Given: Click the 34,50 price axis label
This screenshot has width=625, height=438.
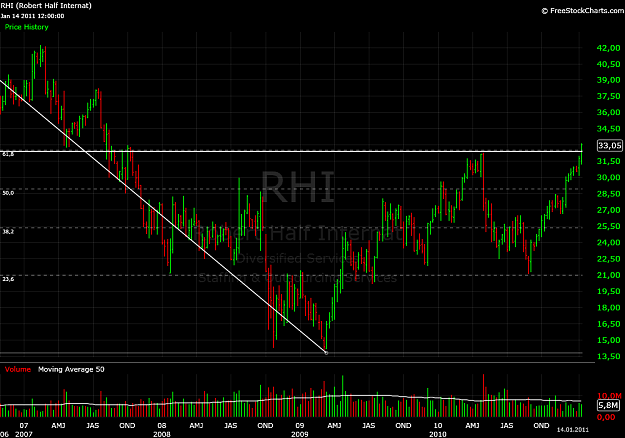Looking at the screenshot, I should pos(608,129).
